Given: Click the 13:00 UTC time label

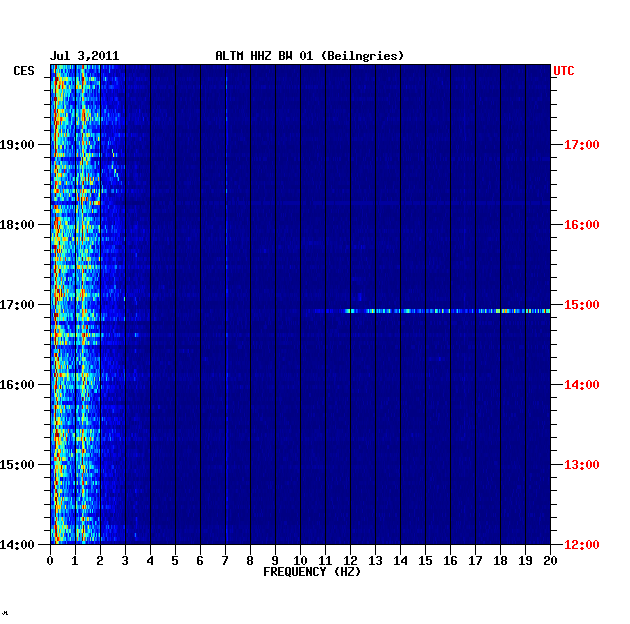Looking at the screenshot, I should pos(581,464).
